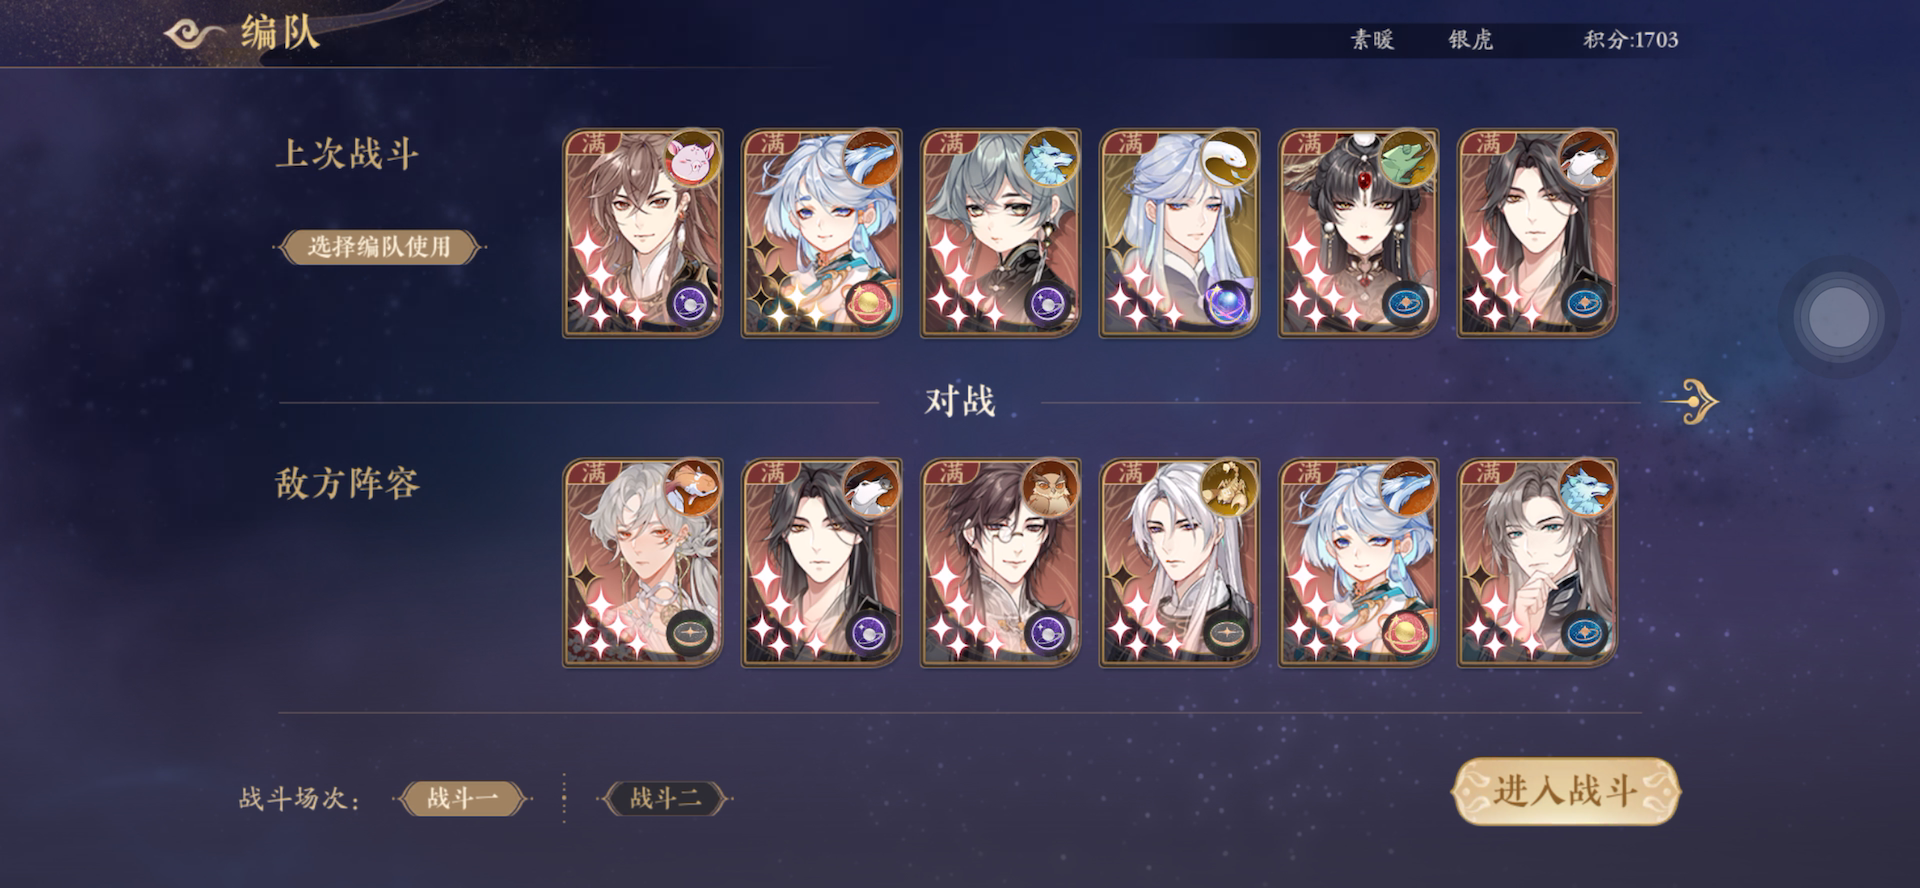This screenshot has height=888, width=1920.
Task: Click the red planet orb on second top card
Action: point(868,303)
